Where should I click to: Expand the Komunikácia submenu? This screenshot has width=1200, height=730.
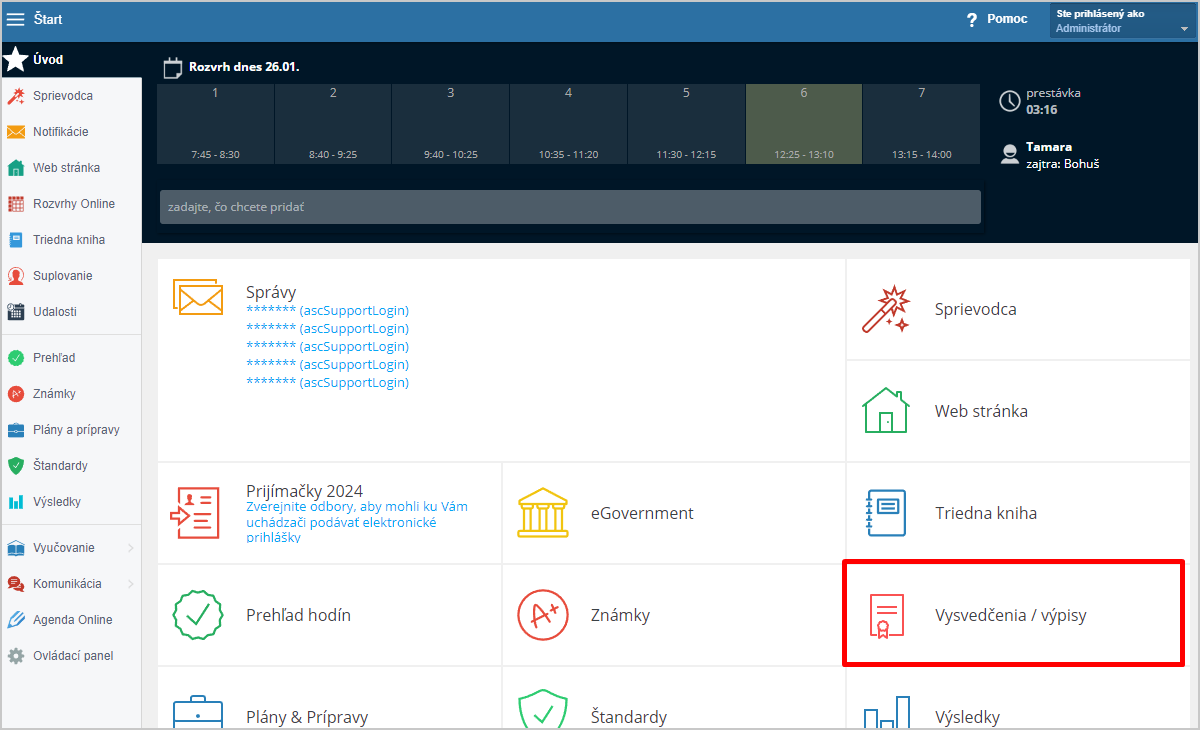click(130, 584)
